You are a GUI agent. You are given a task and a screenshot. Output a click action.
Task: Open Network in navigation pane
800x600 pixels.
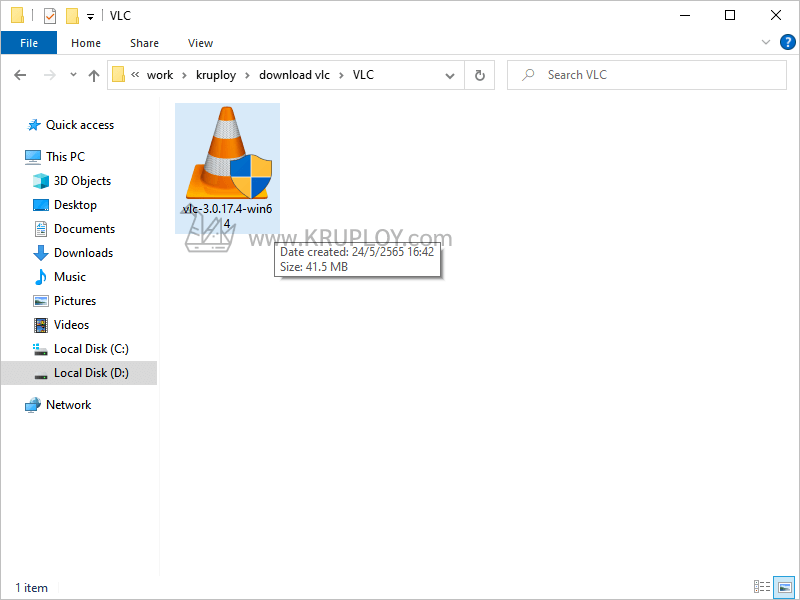coord(68,405)
